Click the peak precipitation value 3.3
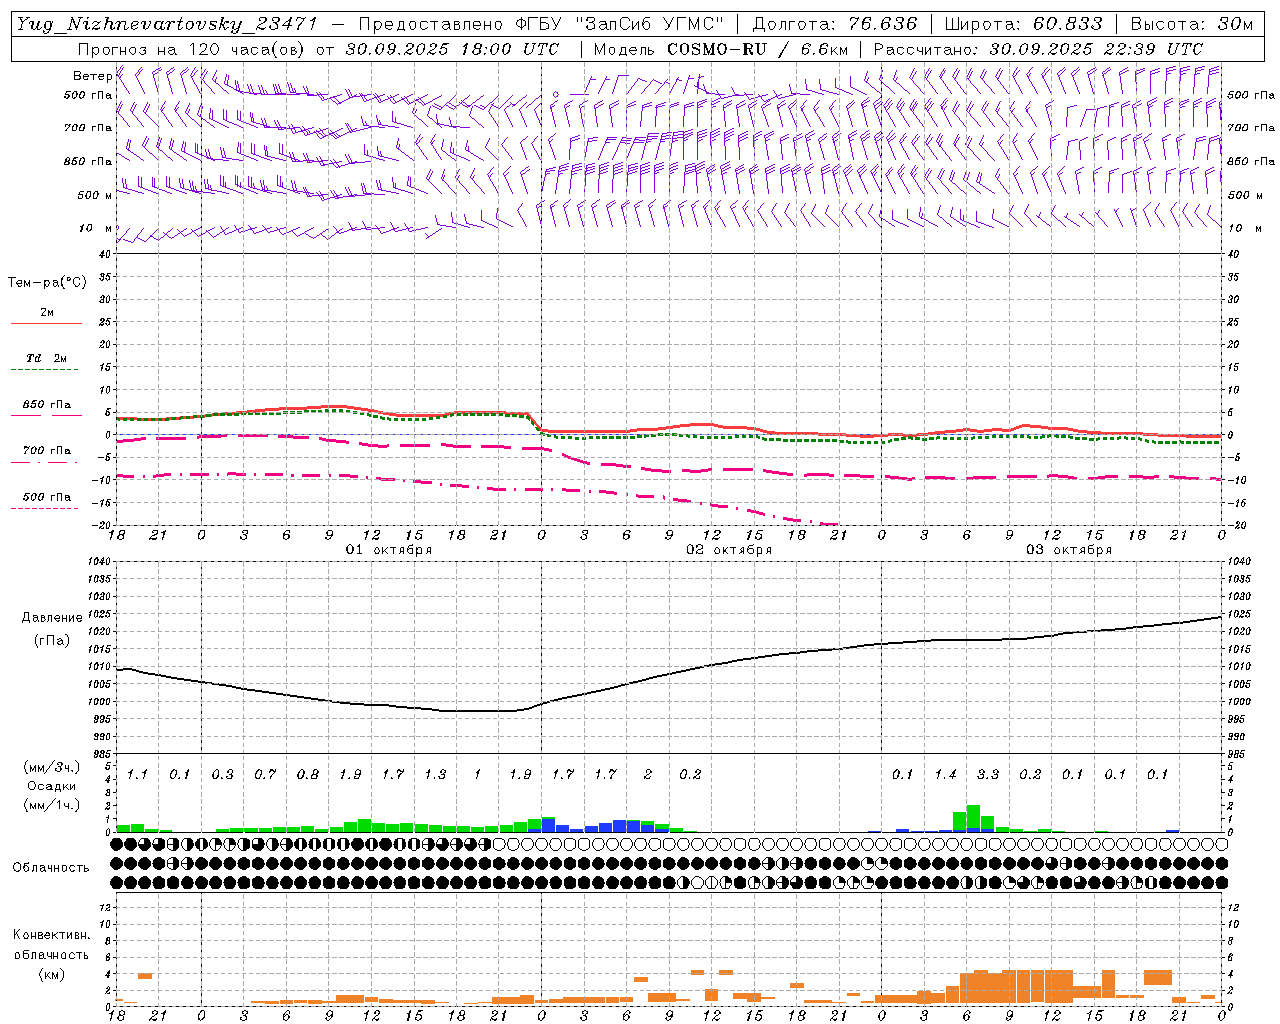Image resolution: width=1280 pixels, height=1024 pixels. pyautogui.click(x=988, y=775)
